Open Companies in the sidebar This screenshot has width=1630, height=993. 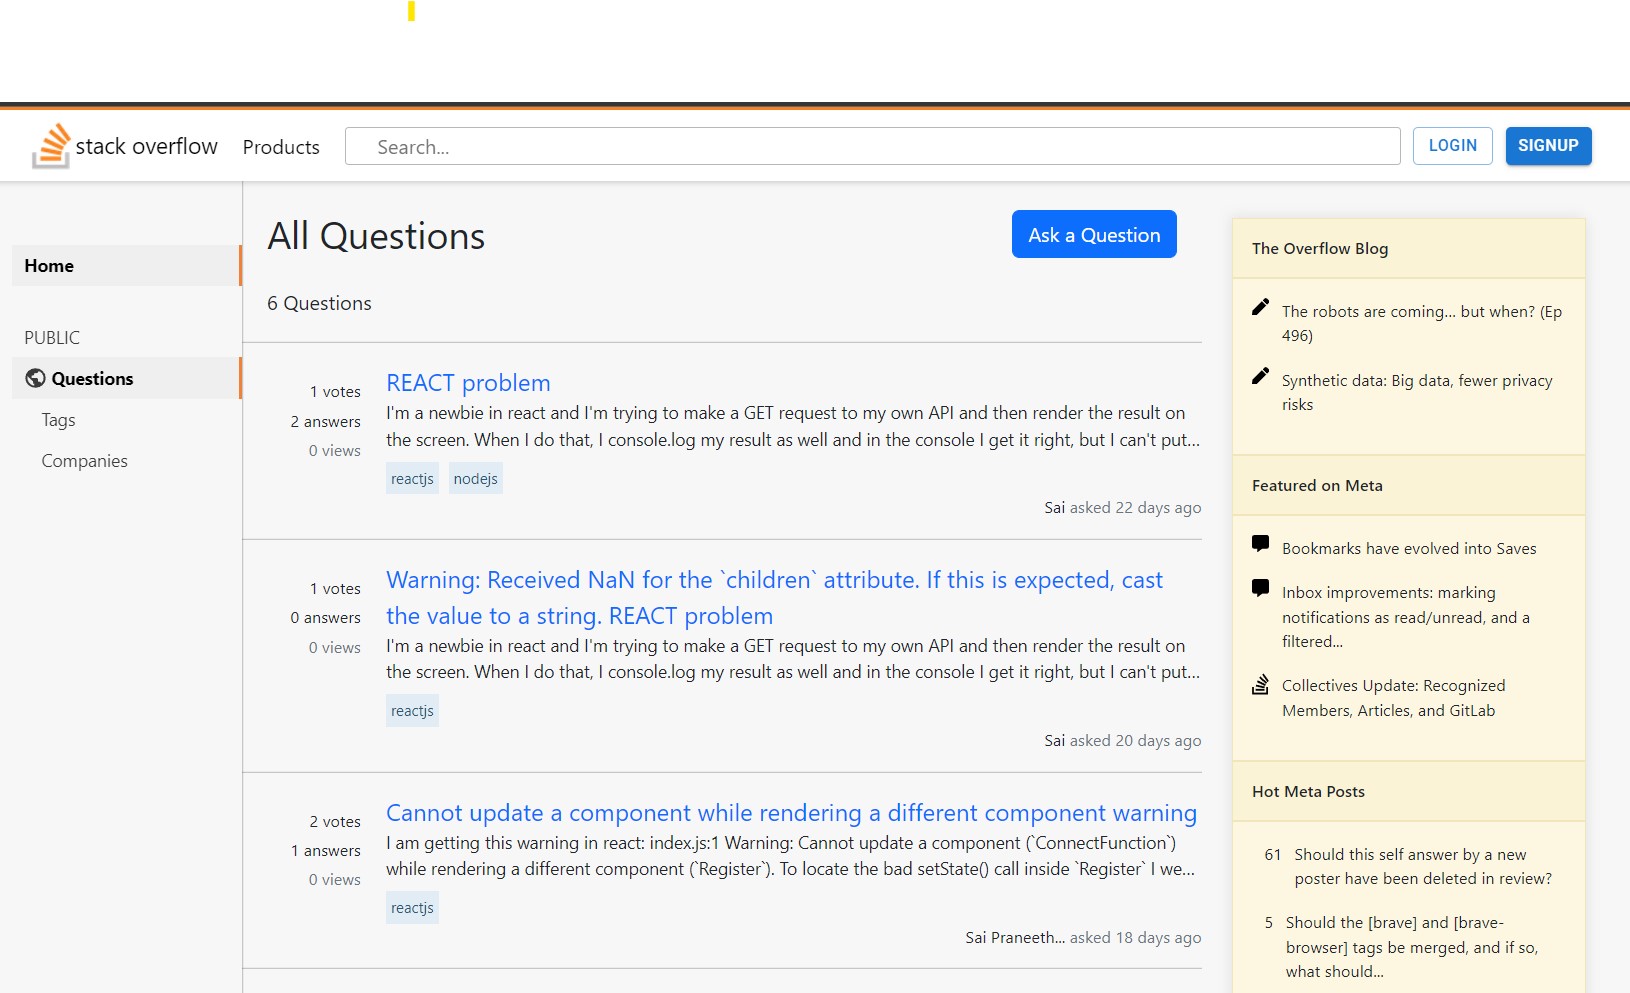point(84,461)
